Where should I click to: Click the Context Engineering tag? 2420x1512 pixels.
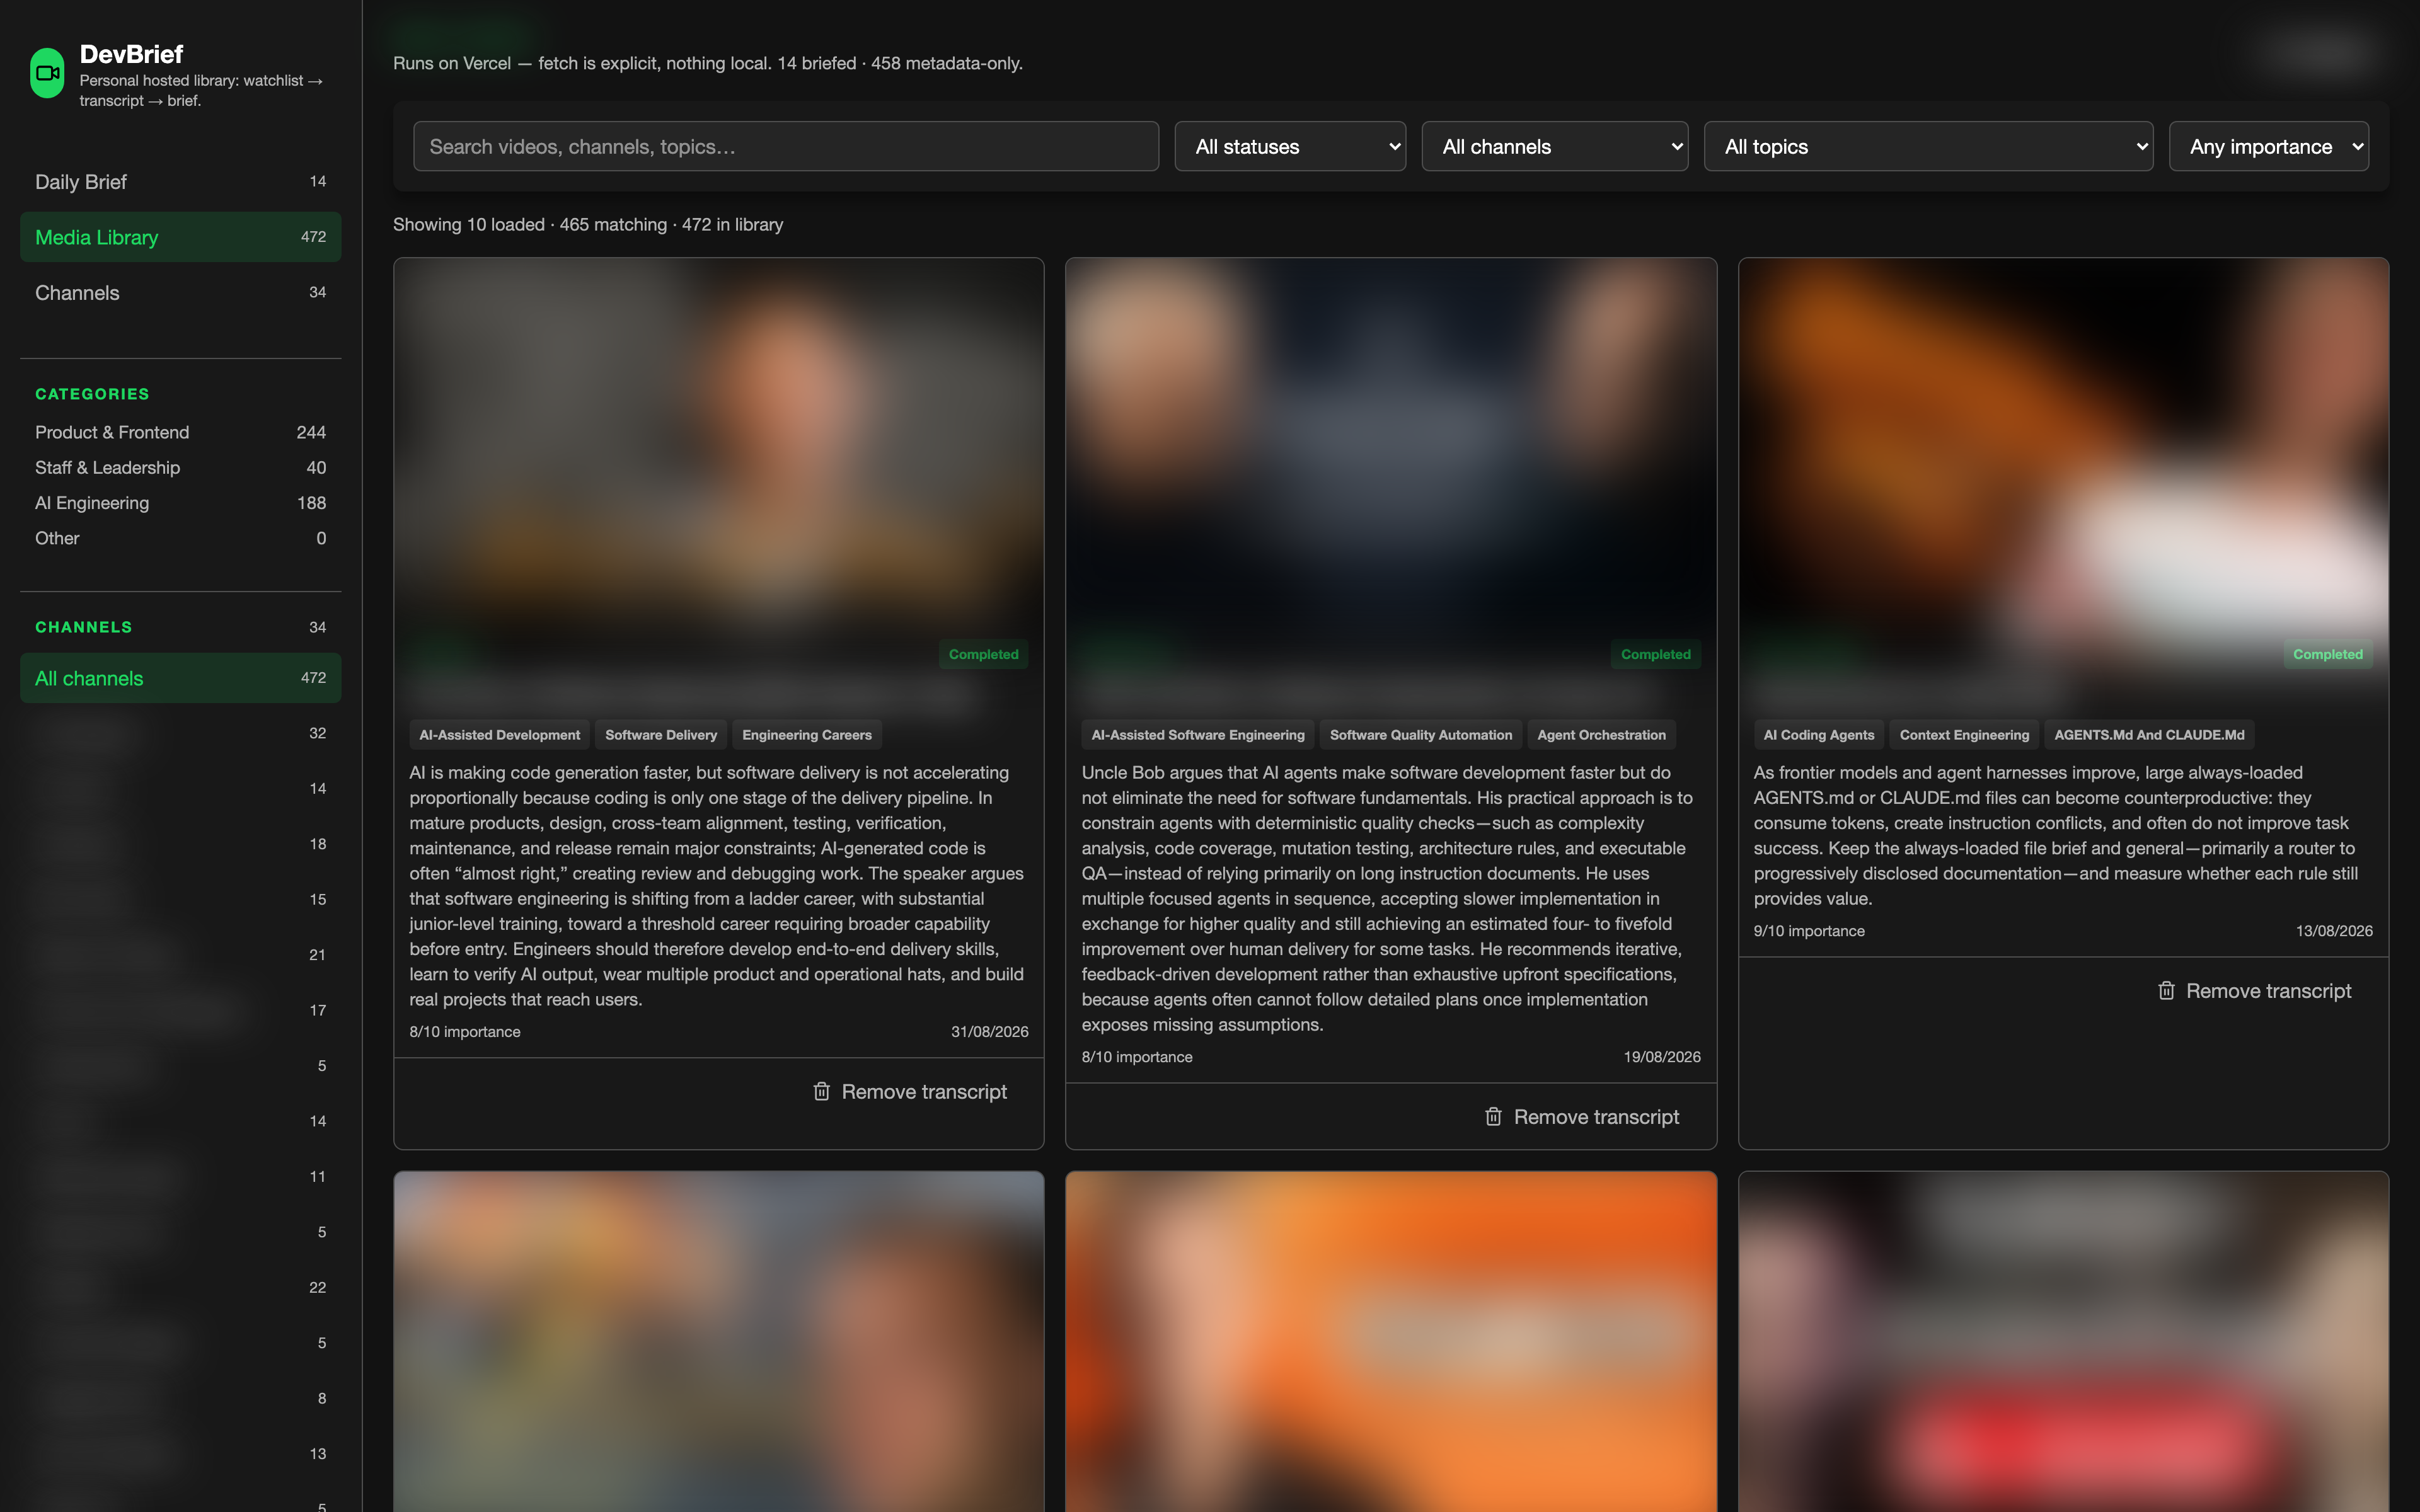point(1964,735)
